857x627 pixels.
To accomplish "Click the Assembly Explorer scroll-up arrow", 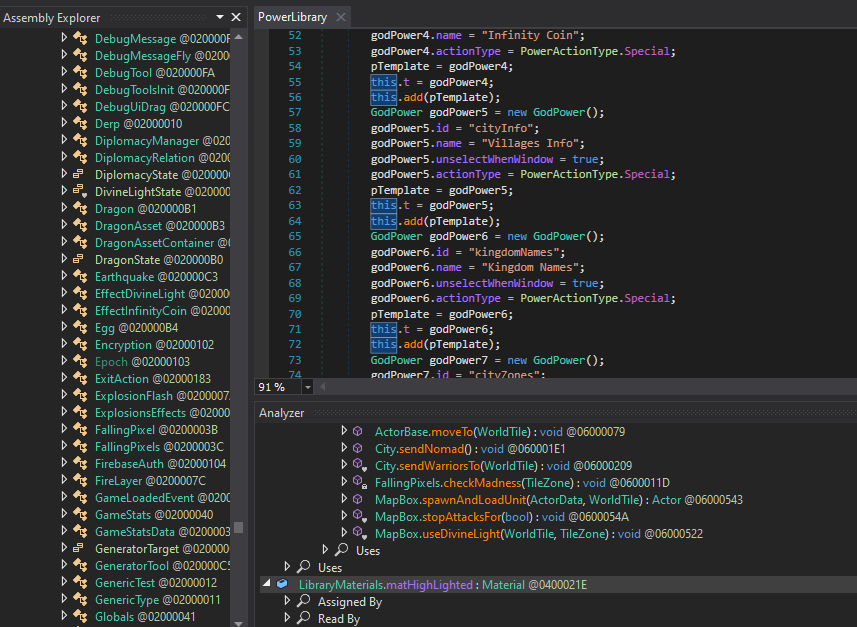I will [x=238, y=37].
